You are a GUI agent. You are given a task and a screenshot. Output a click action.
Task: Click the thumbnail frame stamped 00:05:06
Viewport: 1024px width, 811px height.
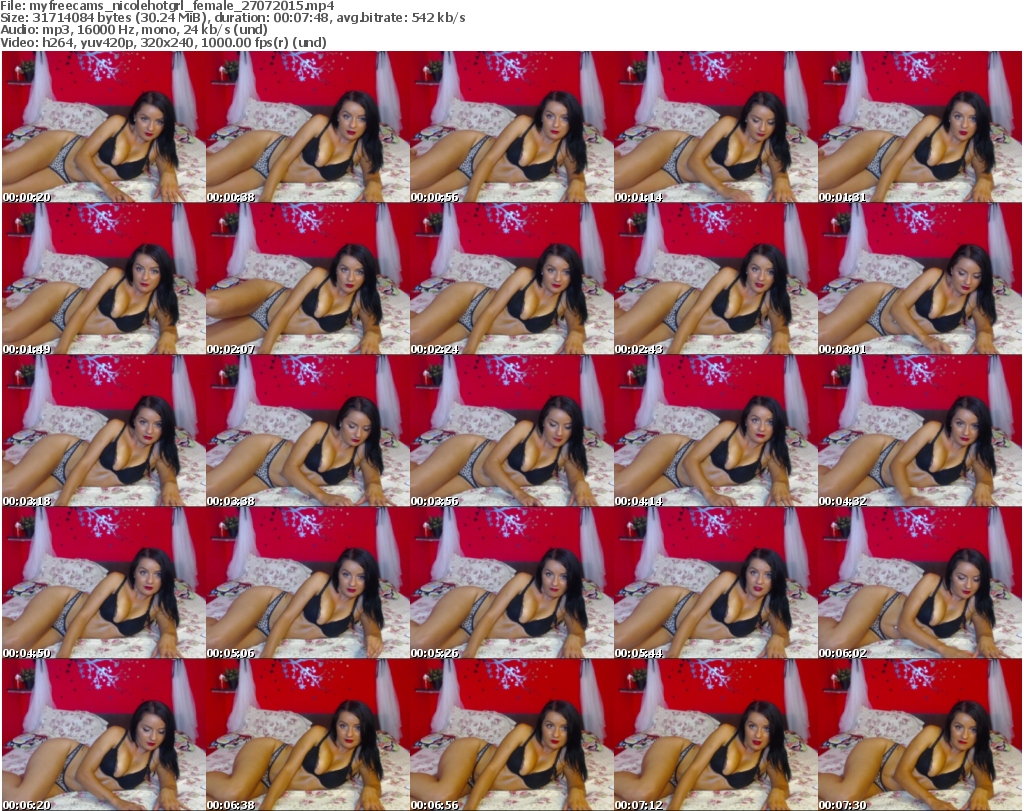308,583
